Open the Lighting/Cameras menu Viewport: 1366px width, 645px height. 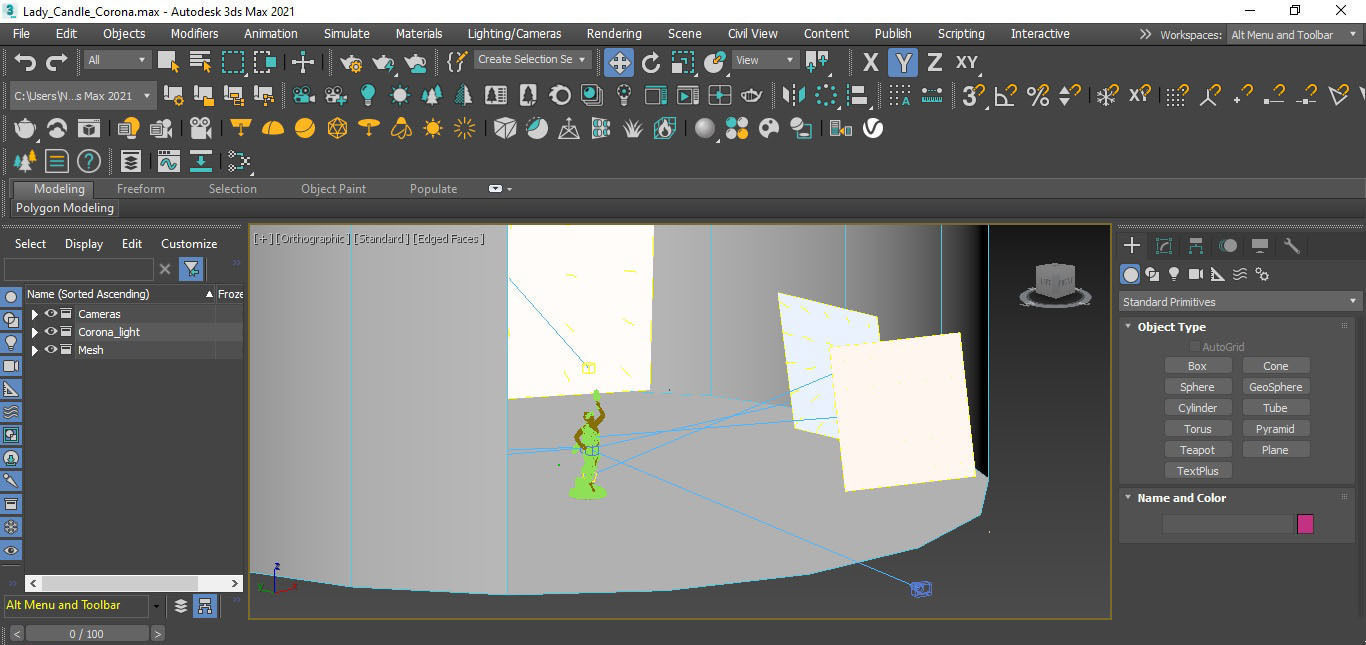[514, 33]
